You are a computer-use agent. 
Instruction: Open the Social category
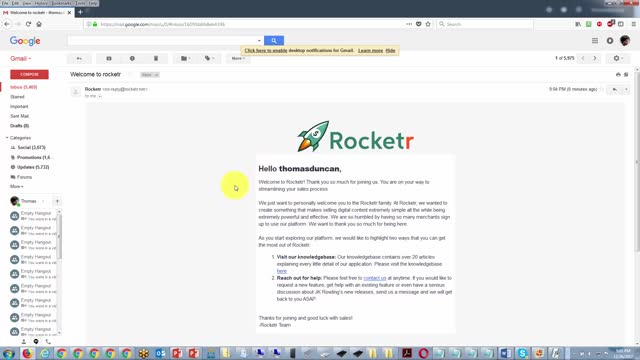click(31, 147)
